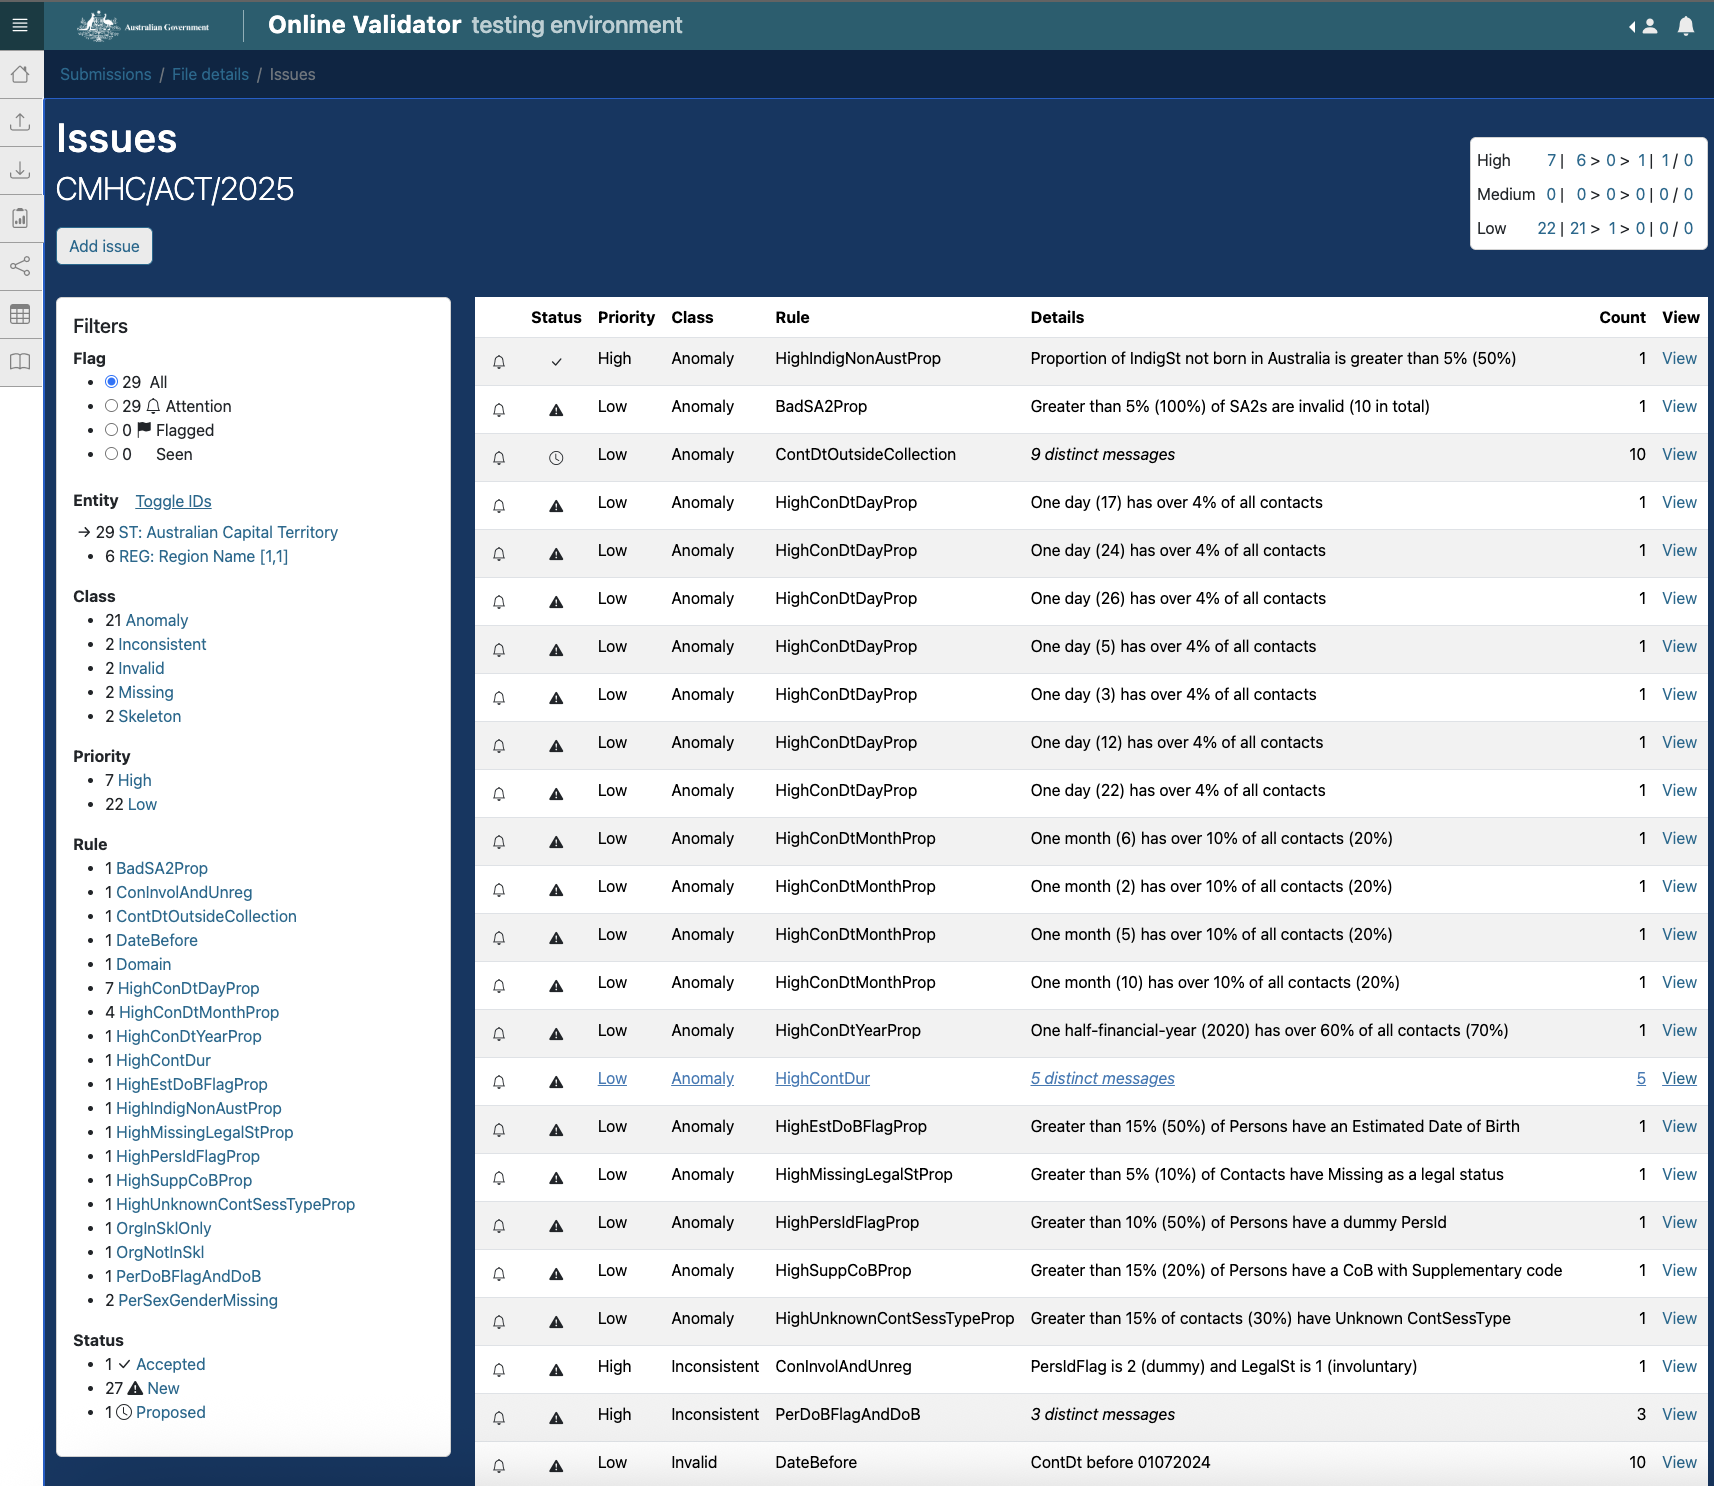The height and width of the screenshot is (1486, 1714).
Task: Select the Attention flag radio button
Action: coord(112,406)
